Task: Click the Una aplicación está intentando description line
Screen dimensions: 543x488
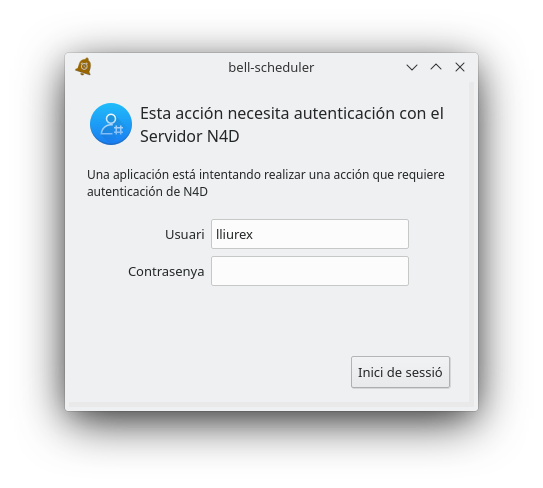Action: coord(266,175)
